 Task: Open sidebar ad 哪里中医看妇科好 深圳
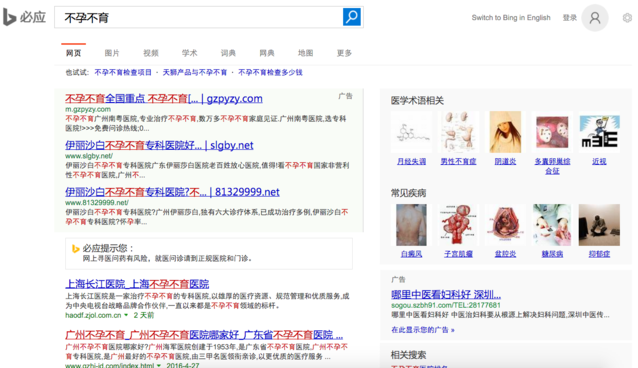coord(446,294)
